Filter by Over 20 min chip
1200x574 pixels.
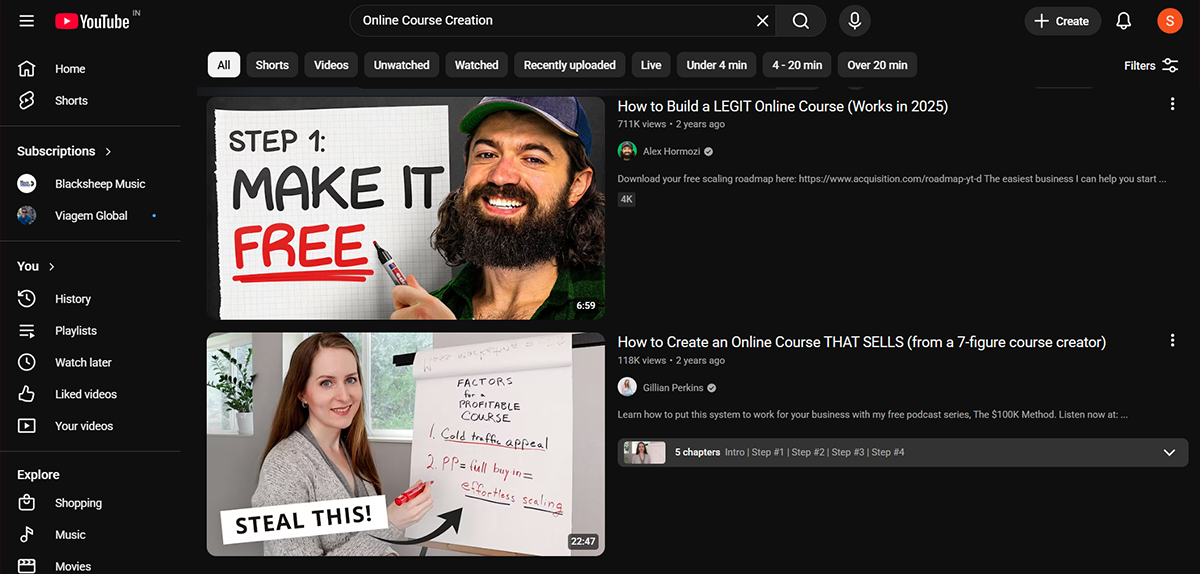(877, 65)
